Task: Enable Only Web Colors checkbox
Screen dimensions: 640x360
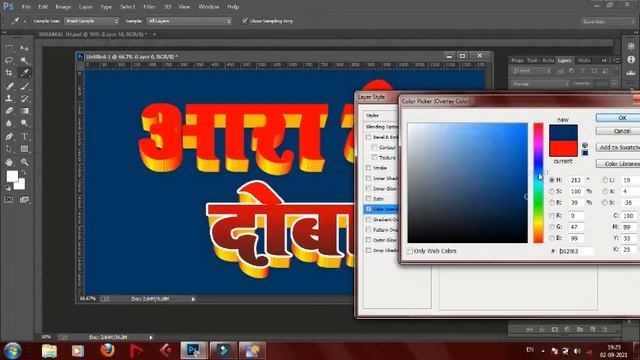Action: coord(410,251)
